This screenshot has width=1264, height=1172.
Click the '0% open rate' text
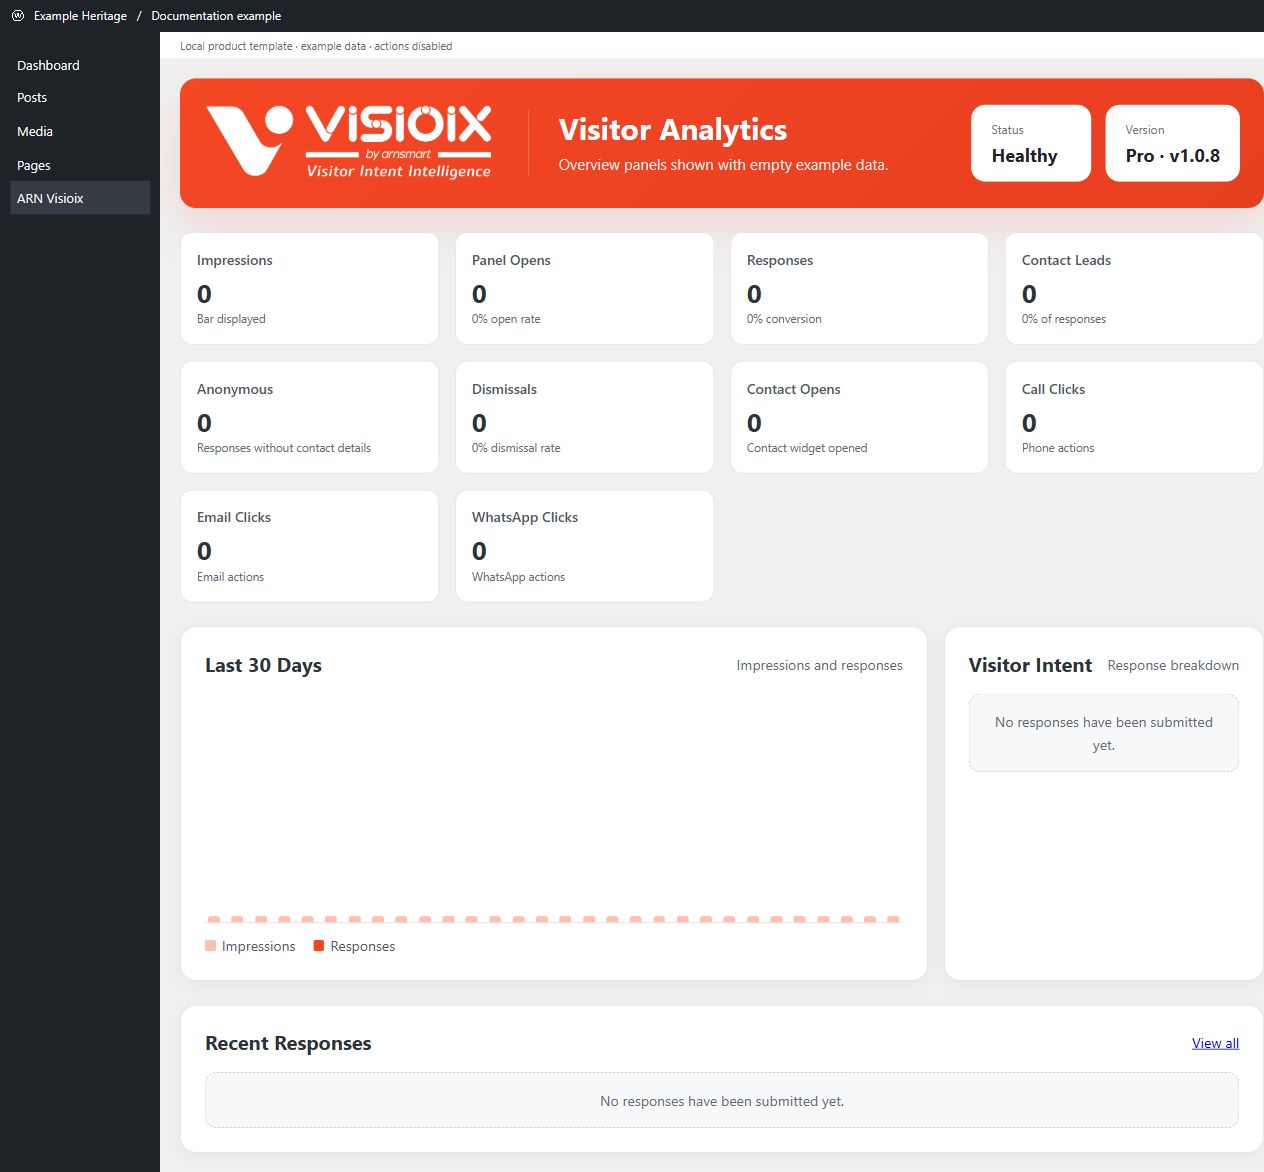pos(506,319)
